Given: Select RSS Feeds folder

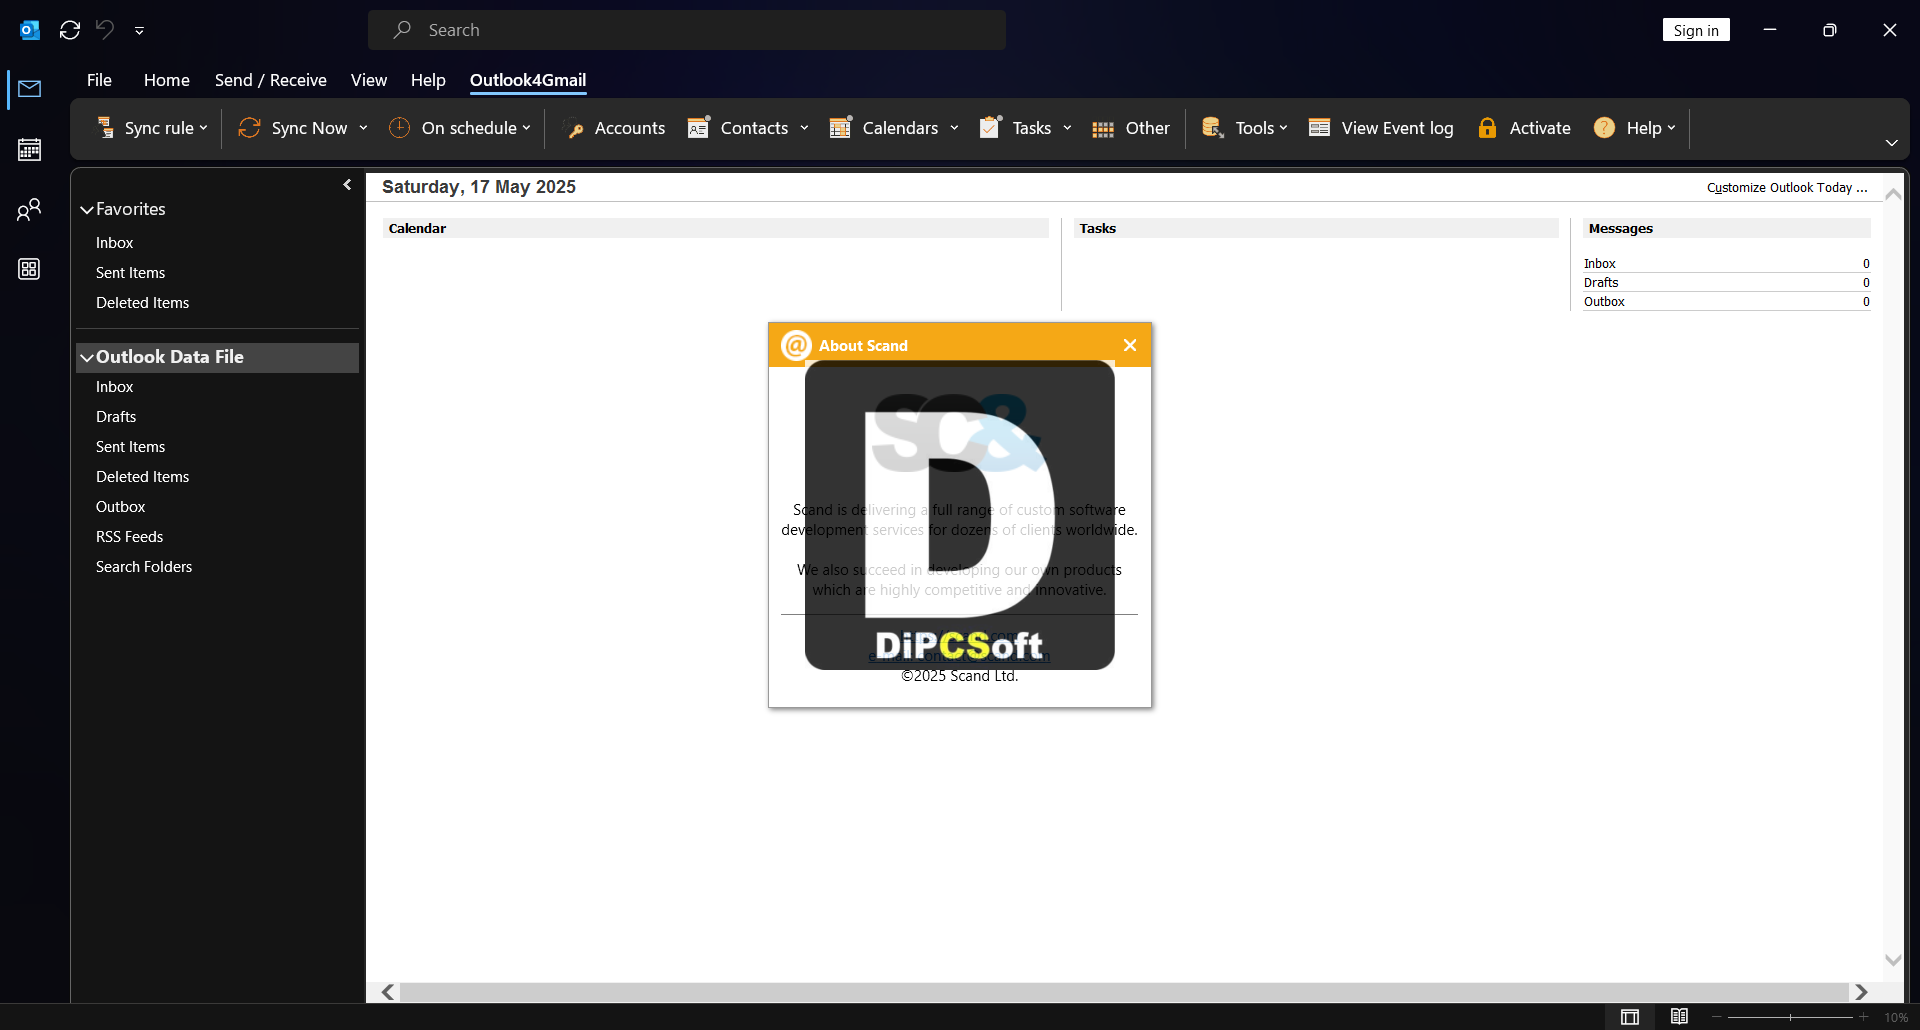Looking at the screenshot, I should [x=129, y=537].
